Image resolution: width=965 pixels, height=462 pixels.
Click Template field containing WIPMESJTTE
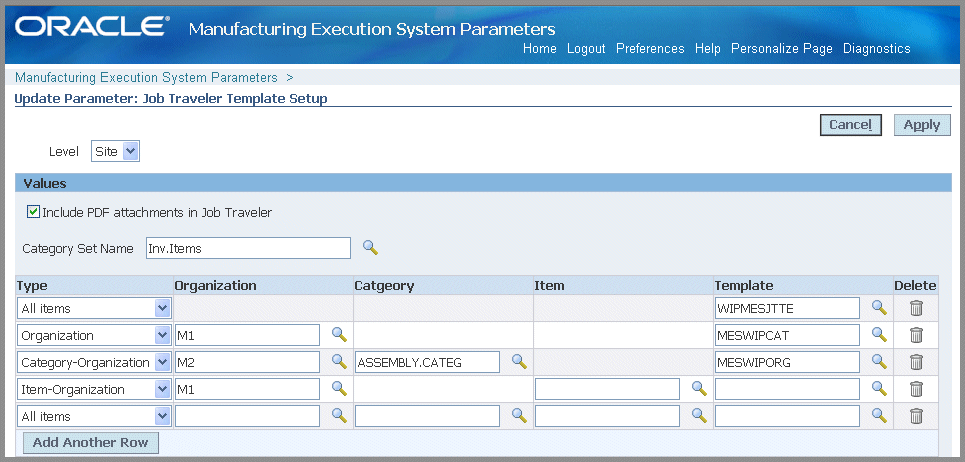click(x=787, y=308)
